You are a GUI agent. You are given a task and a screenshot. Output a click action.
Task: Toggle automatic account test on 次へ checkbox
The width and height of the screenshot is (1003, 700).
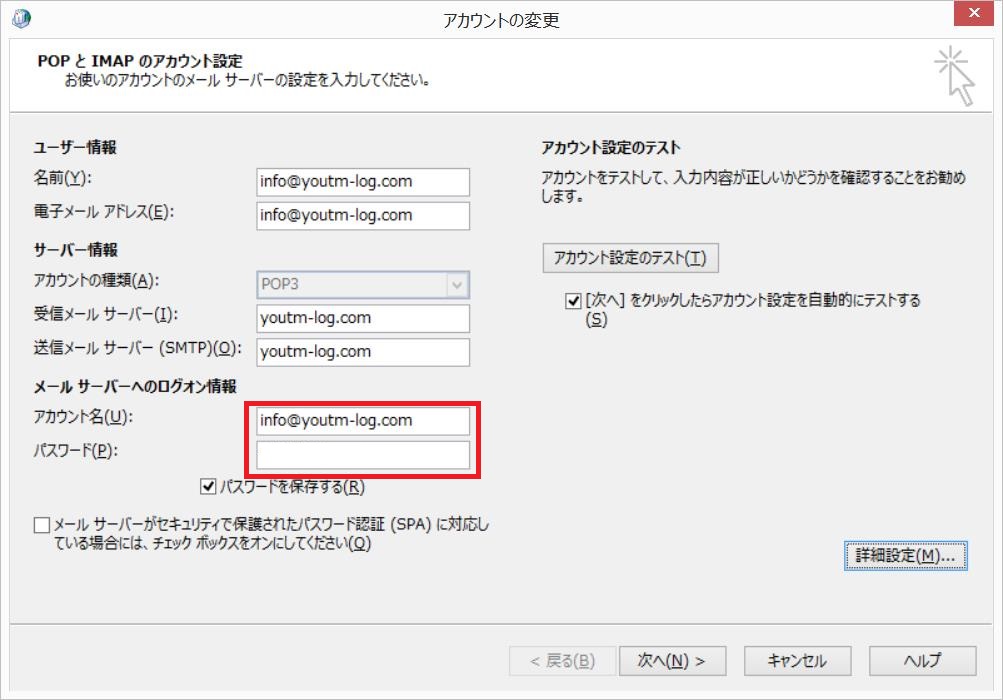click(x=573, y=301)
